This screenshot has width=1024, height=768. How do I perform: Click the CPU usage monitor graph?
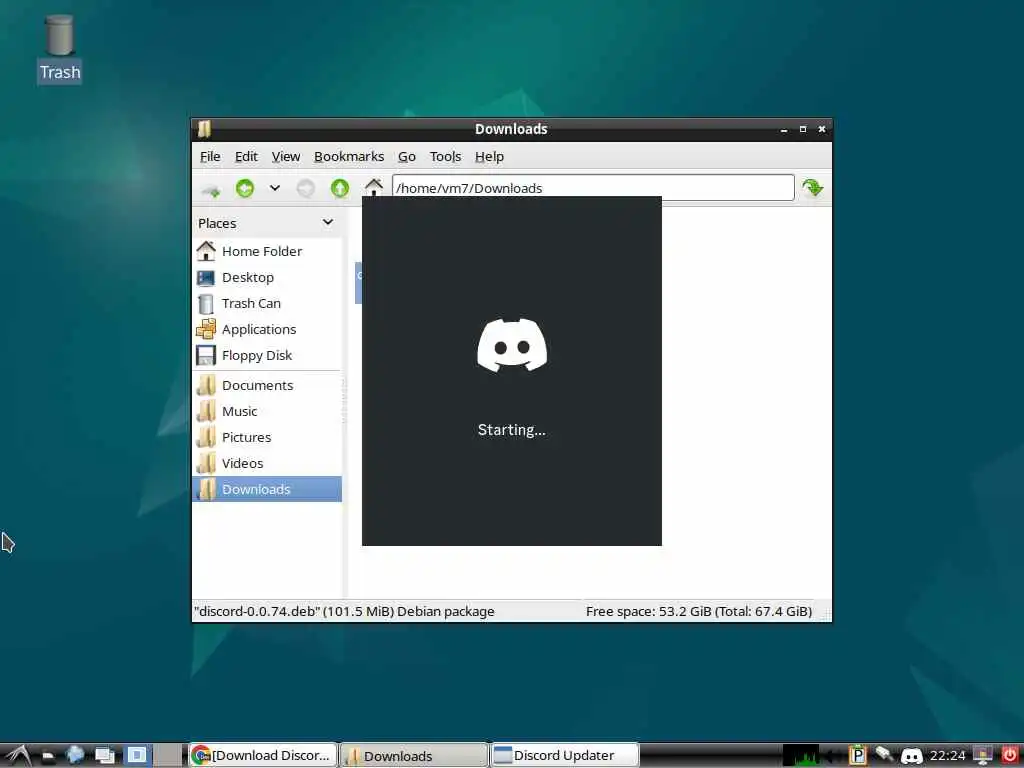pyautogui.click(x=801, y=756)
